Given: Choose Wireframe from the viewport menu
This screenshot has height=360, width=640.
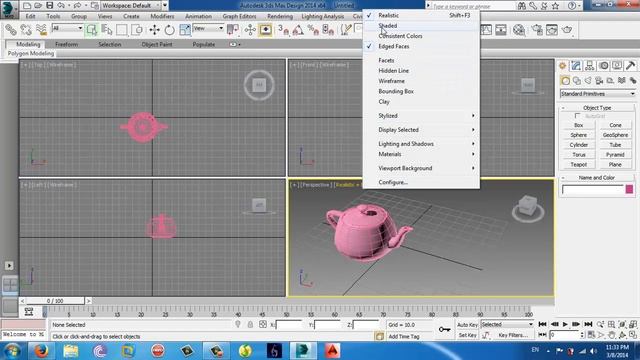Looking at the screenshot, I should pos(421,81).
